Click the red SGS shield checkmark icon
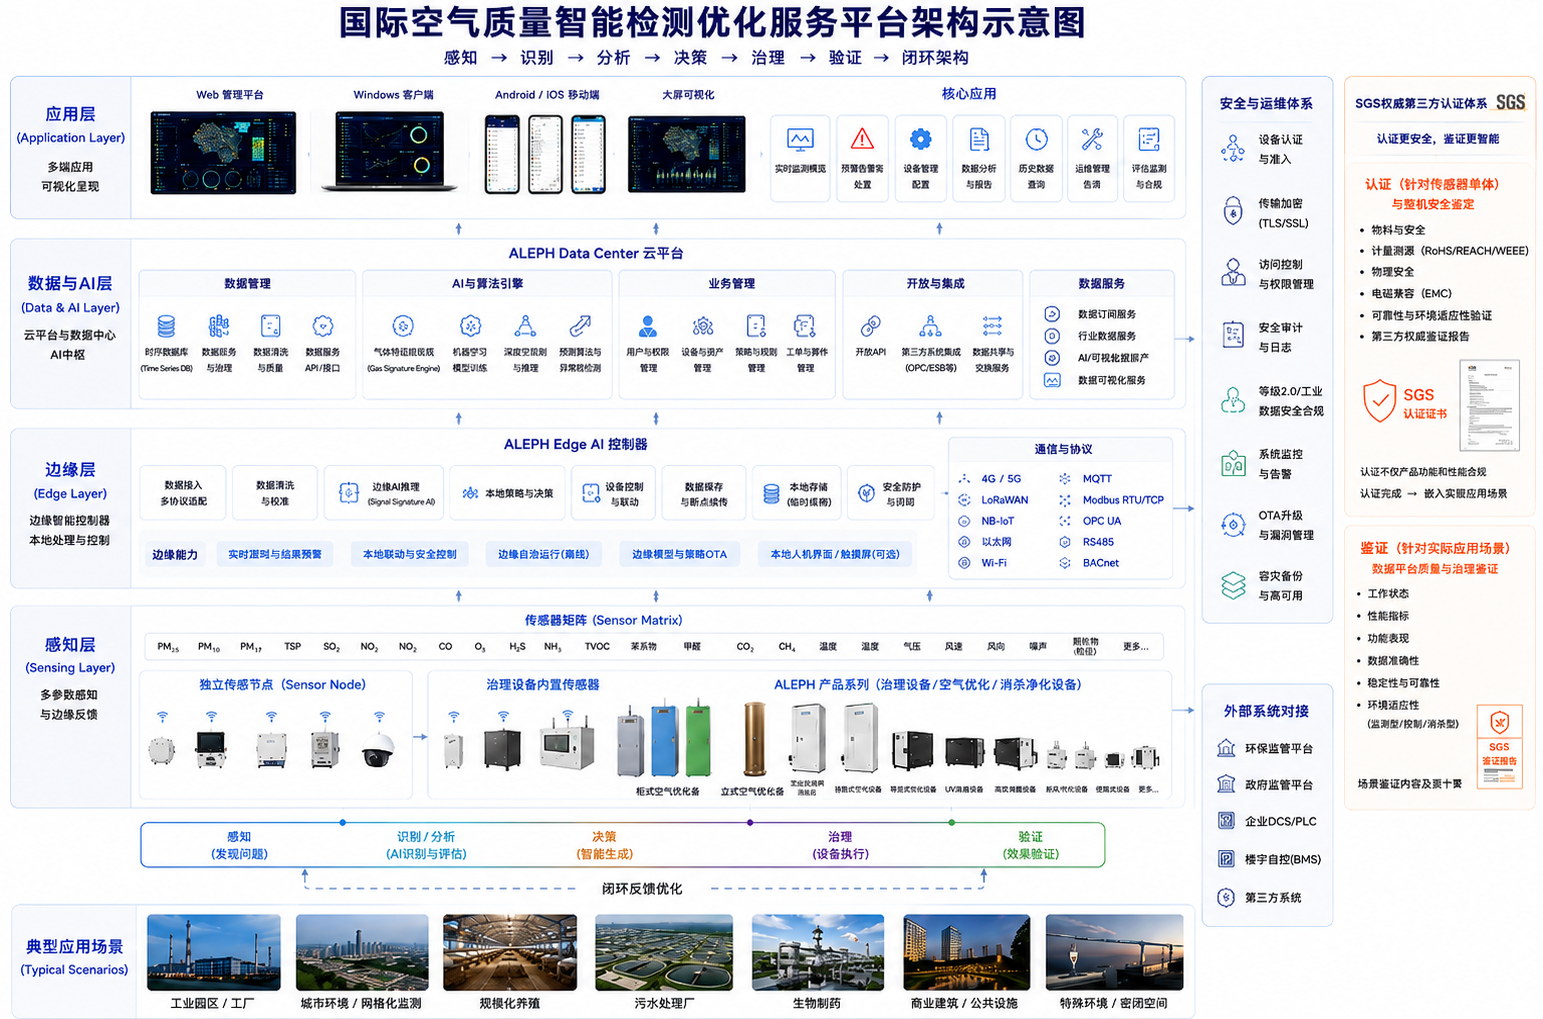 (x=1380, y=401)
